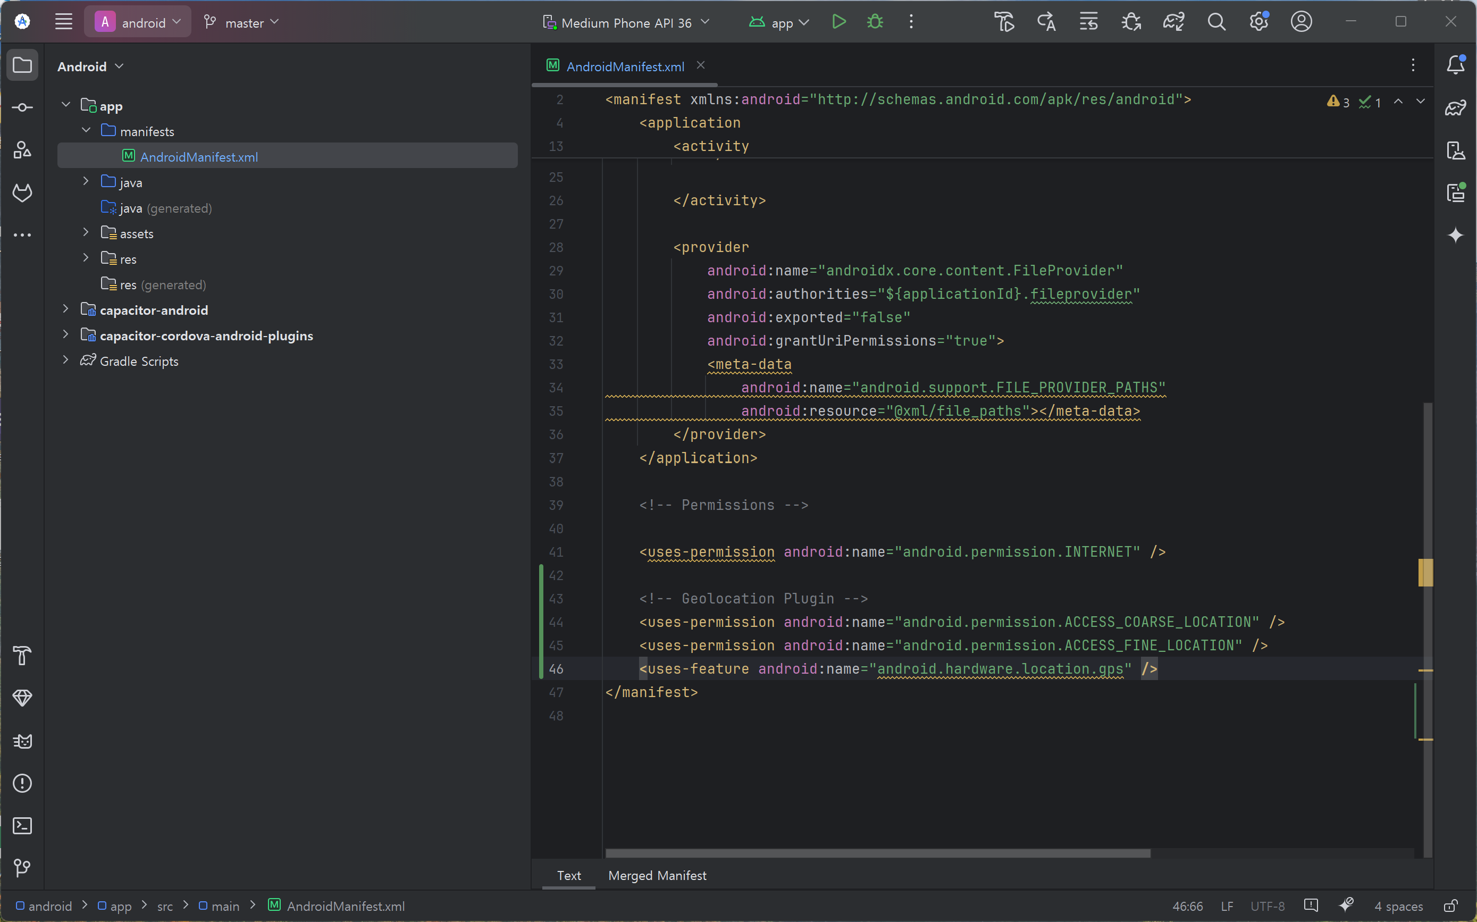Select device Medium Phone API 36 dropdown

[626, 22]
